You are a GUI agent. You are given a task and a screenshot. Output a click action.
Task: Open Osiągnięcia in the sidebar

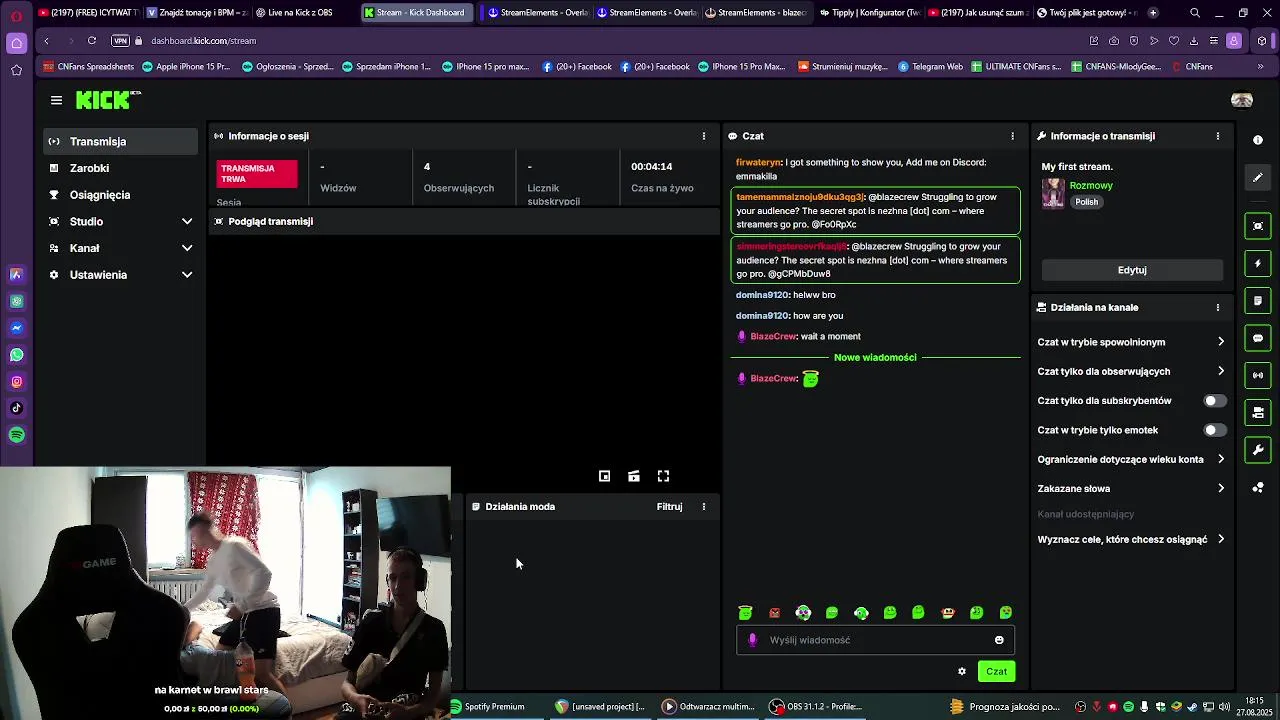click(120, 195)
